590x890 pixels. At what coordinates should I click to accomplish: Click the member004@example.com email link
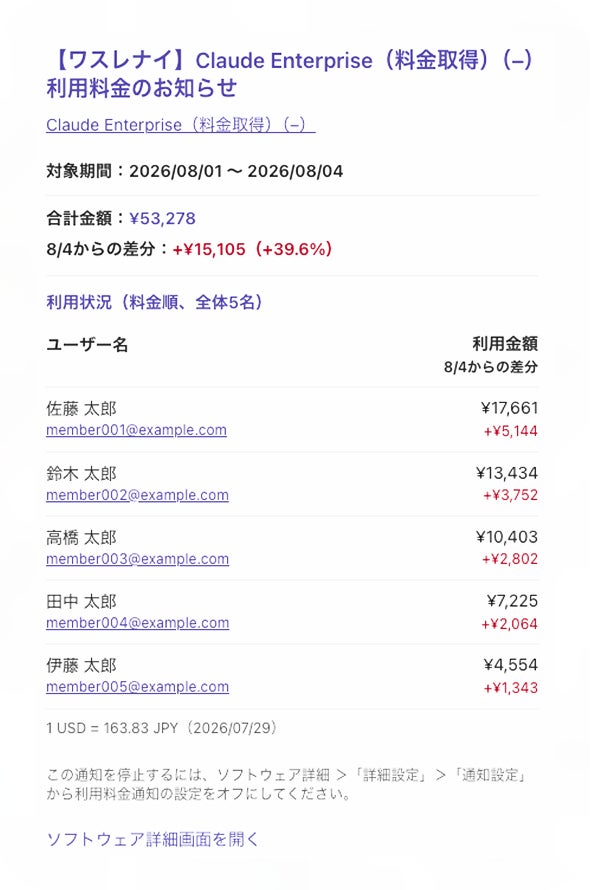coord(137,623)
